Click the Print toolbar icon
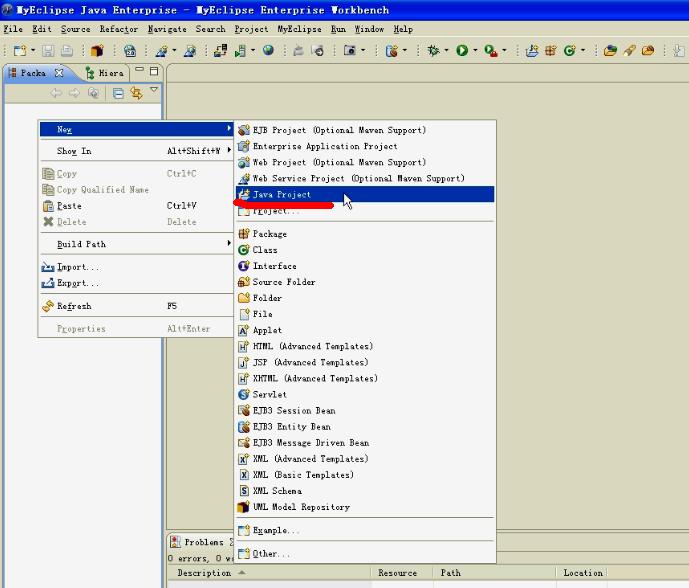 pos(67,51)
